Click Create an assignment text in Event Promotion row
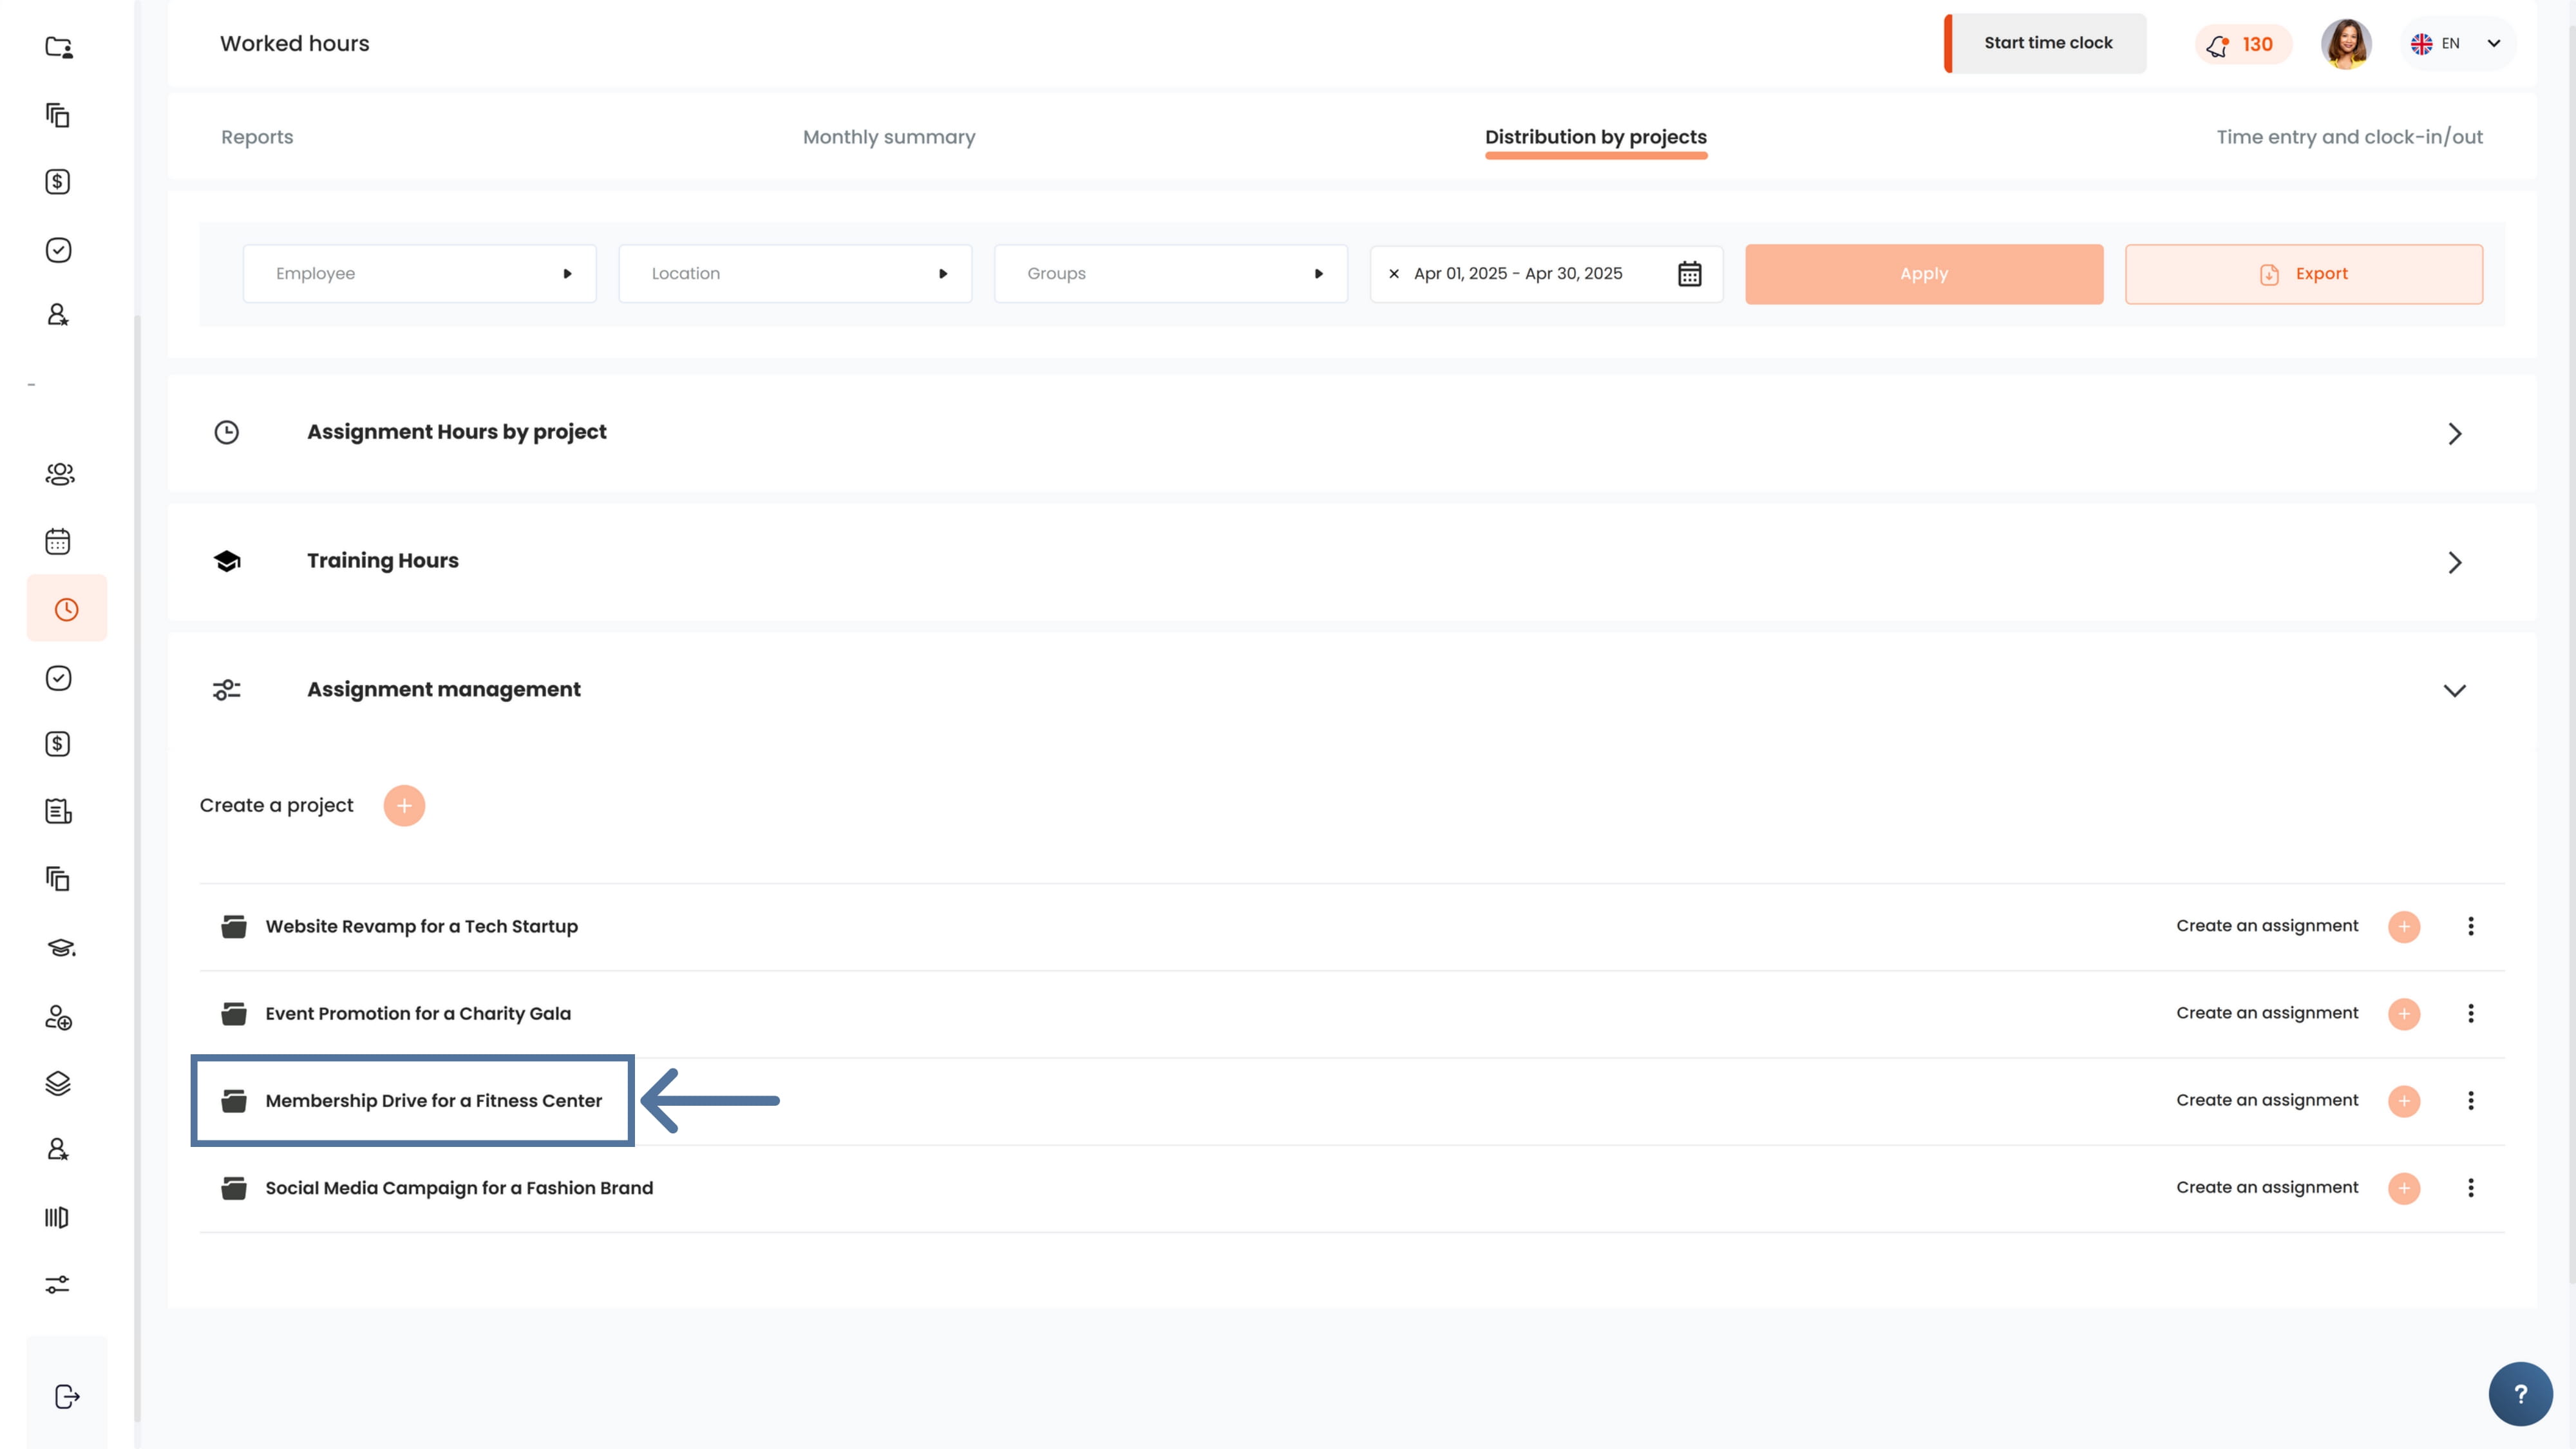This screenshot has height=1449, width=2576. click(x=2267, y=1013)
